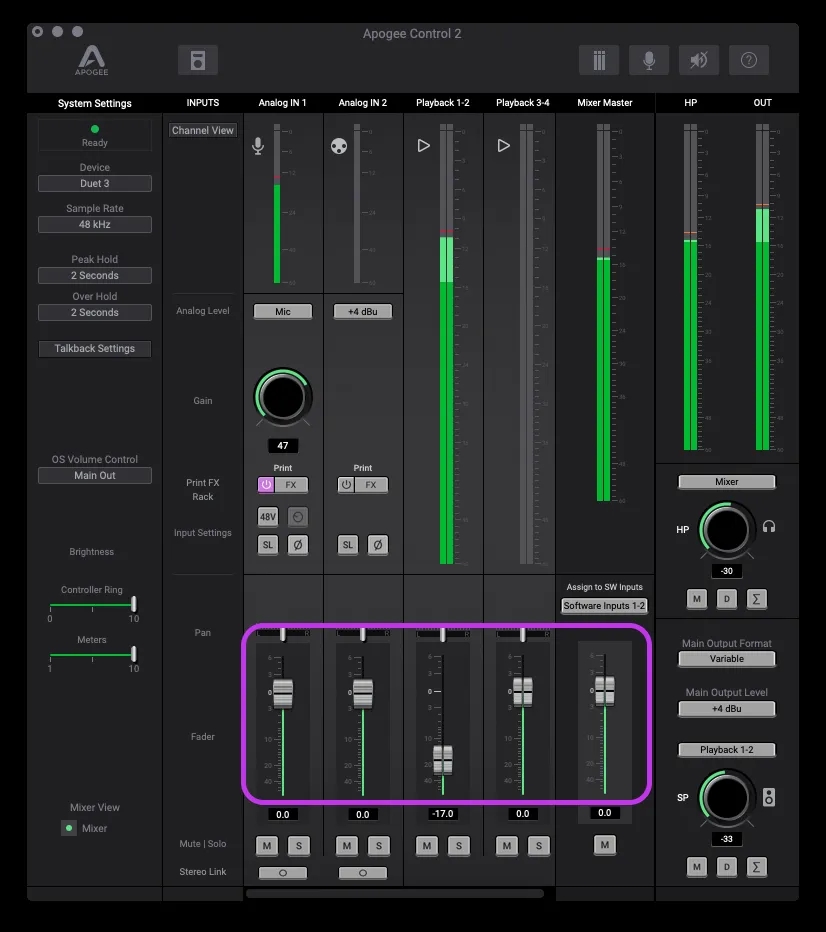
Task: Mute the Analog IN 2 channel
Action: [347, 845]
